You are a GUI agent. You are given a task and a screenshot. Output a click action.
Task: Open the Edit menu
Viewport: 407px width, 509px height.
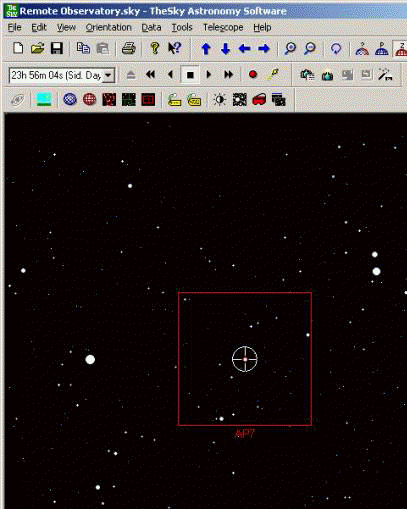pos(39,27)
